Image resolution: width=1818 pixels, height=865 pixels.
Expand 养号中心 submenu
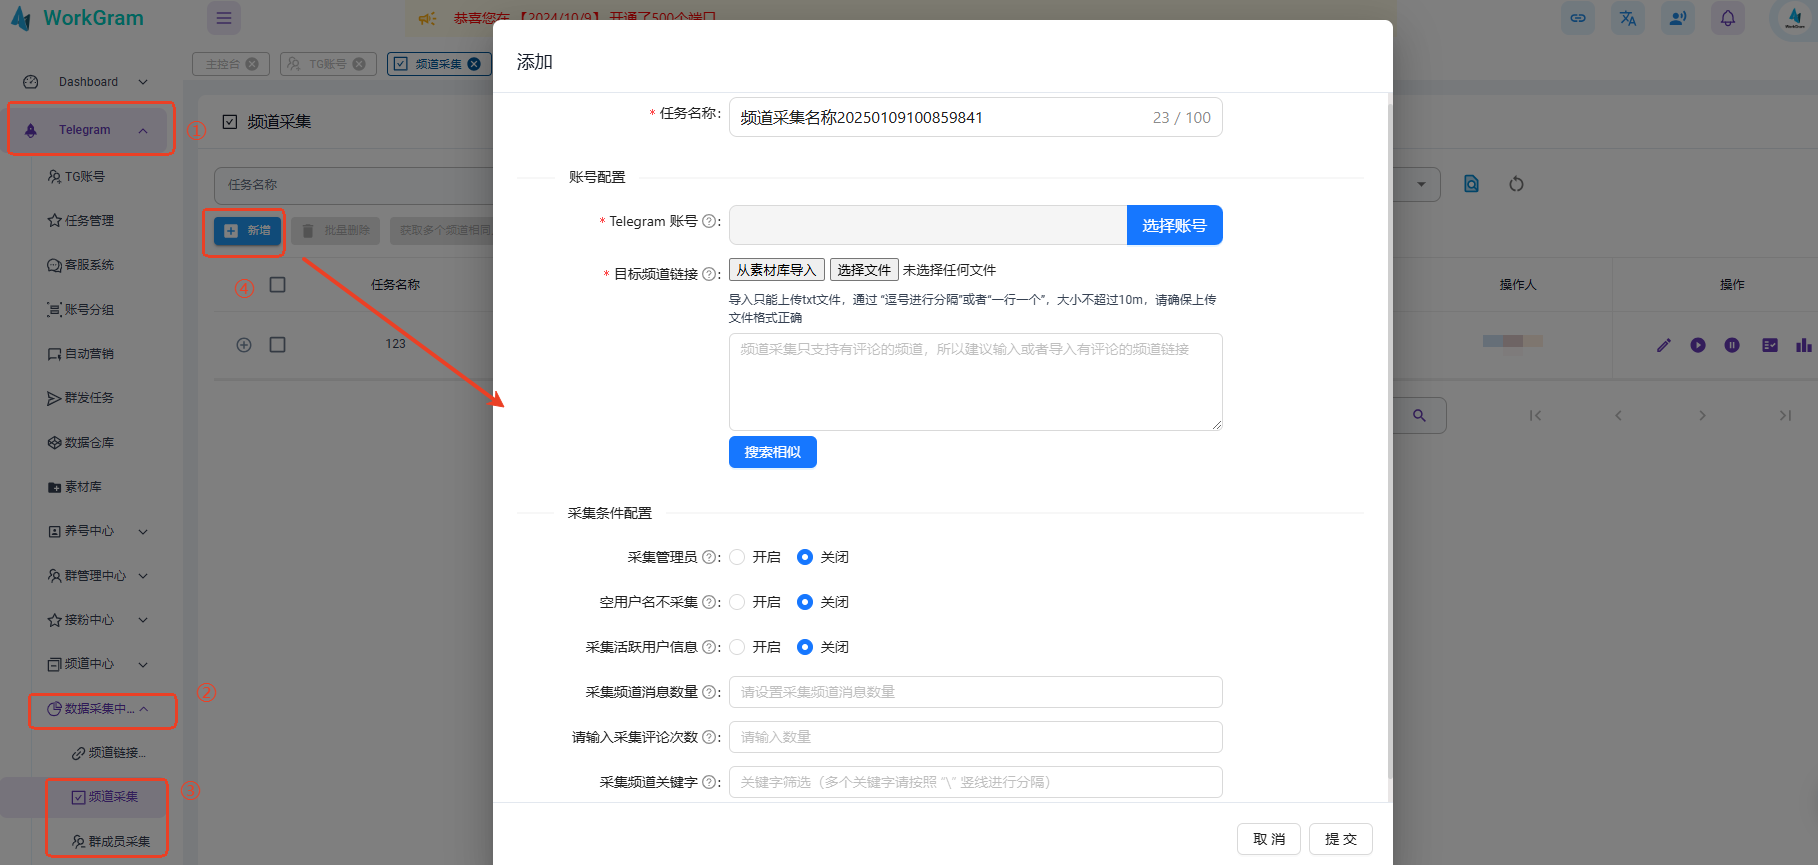[x=143, y=531]
